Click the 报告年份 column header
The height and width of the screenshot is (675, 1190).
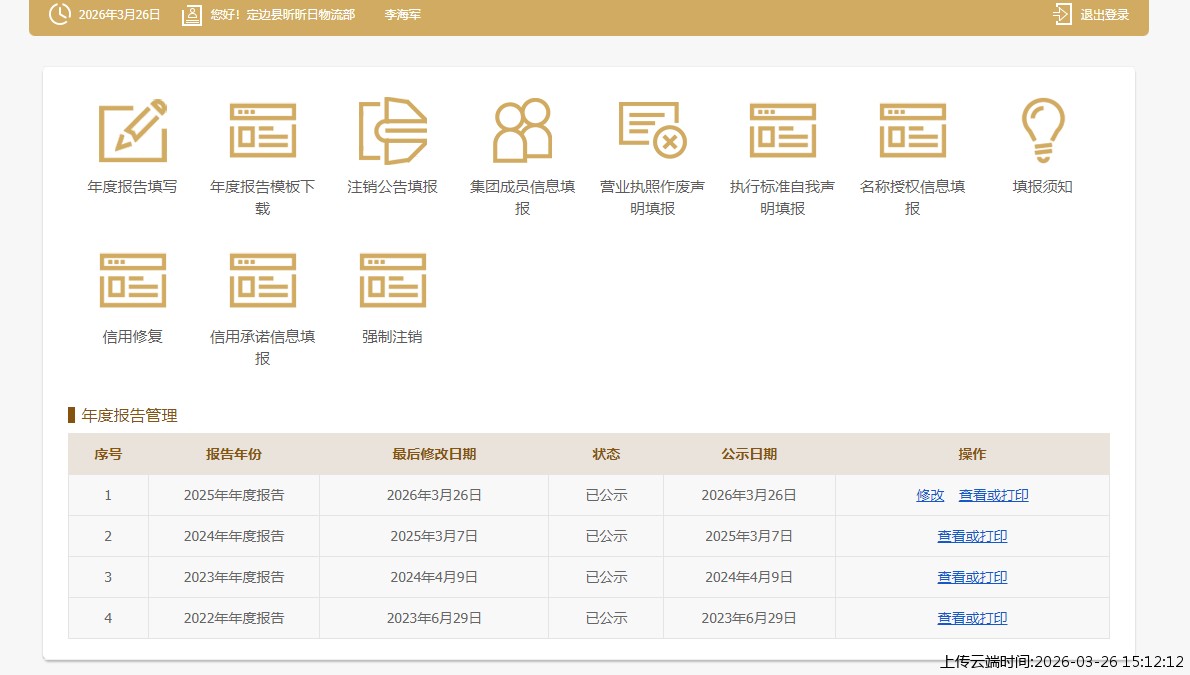(233, 454)
